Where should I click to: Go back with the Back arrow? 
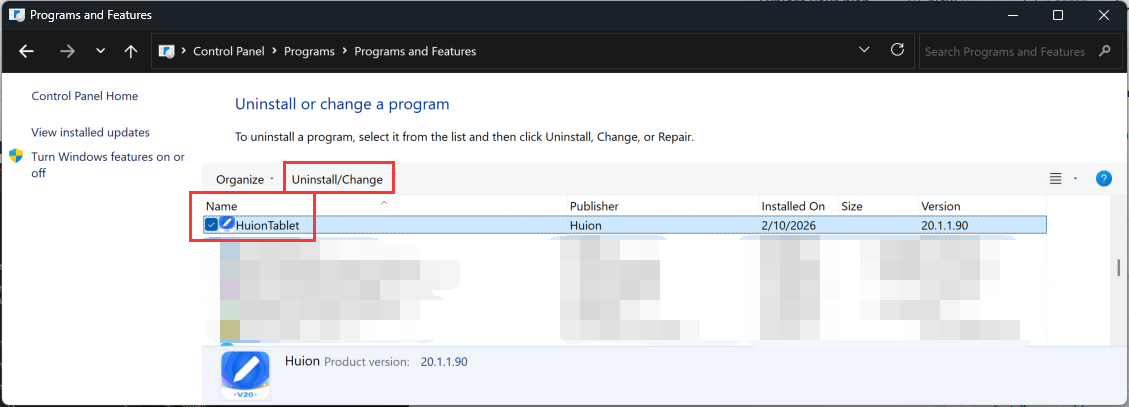(27, 51)
